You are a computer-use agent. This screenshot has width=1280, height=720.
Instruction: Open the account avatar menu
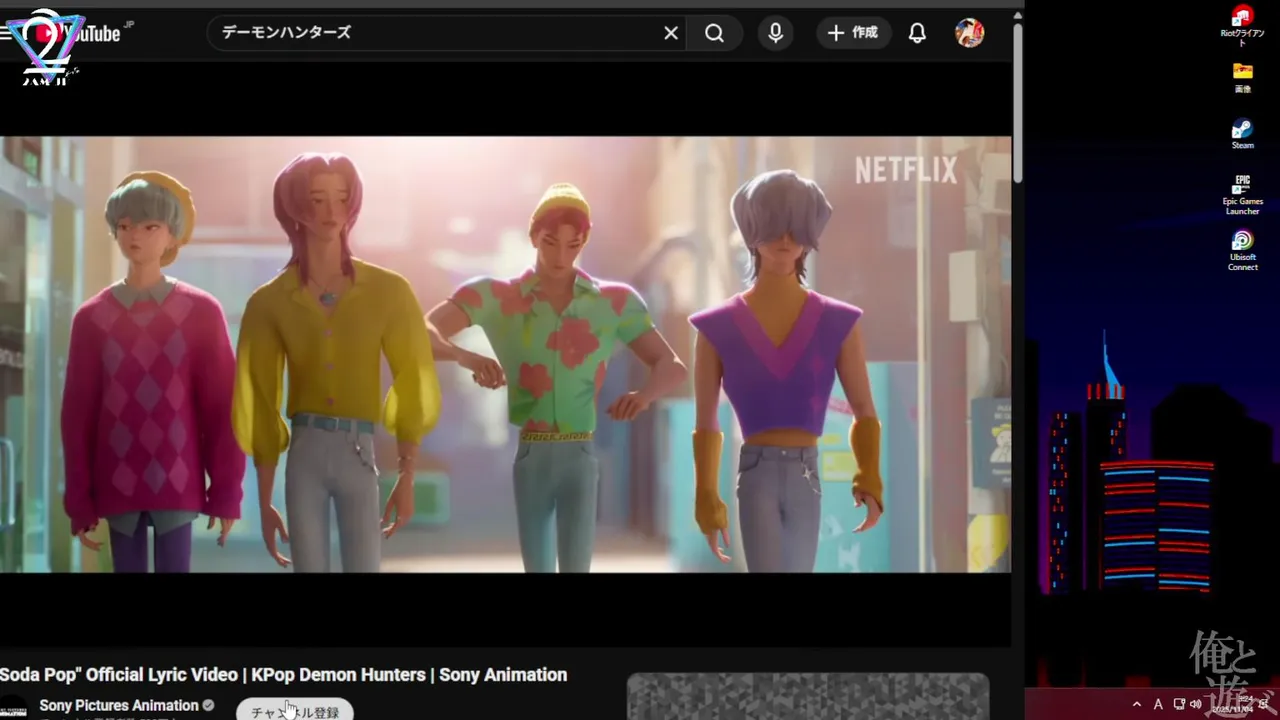click(x=969, y=33)
